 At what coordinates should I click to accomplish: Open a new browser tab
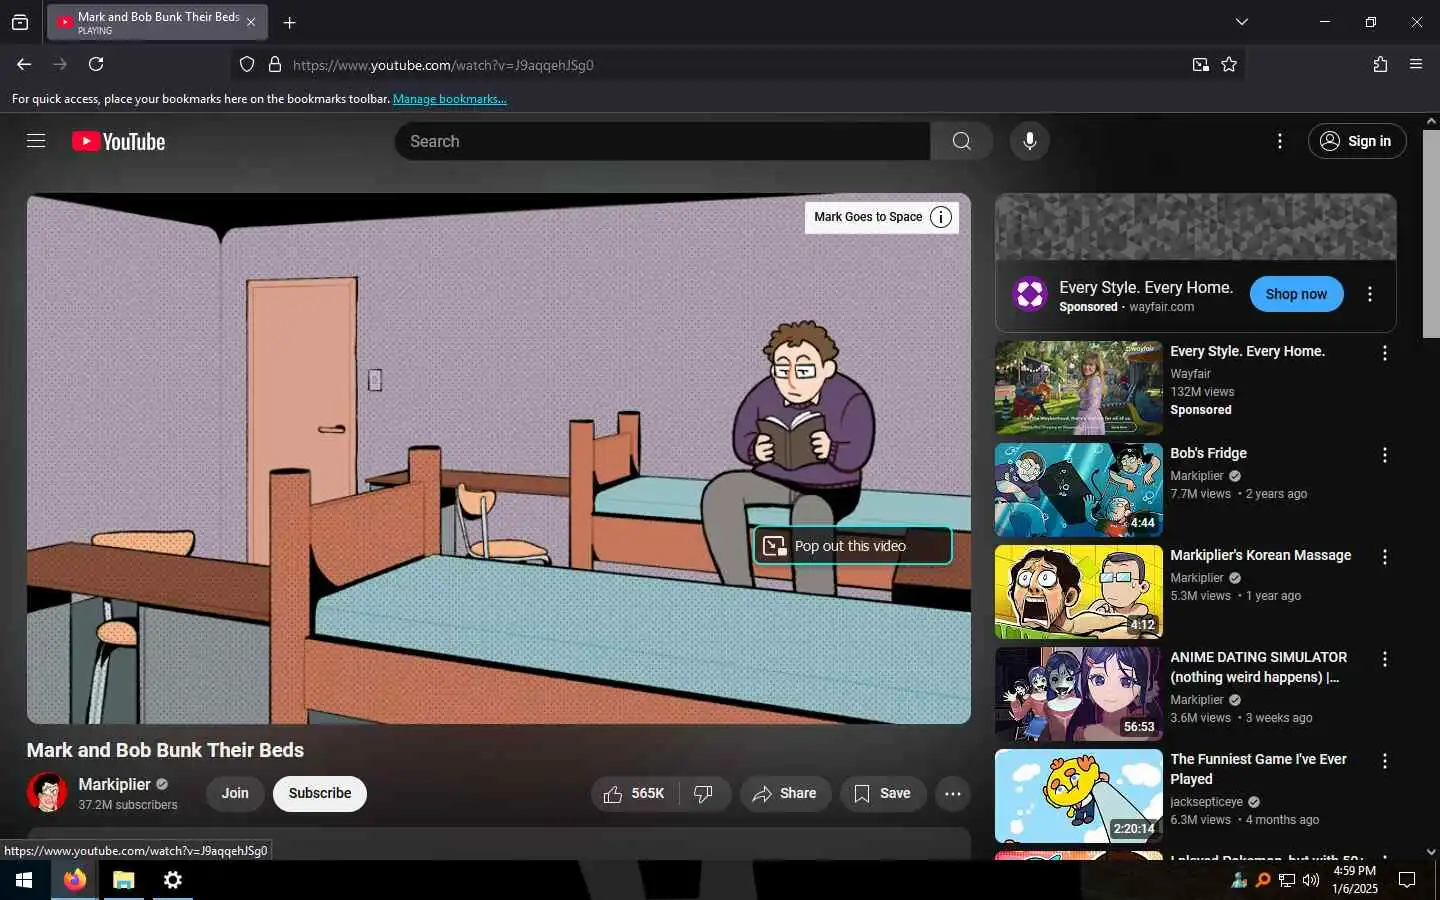click(x=289, y=22)
